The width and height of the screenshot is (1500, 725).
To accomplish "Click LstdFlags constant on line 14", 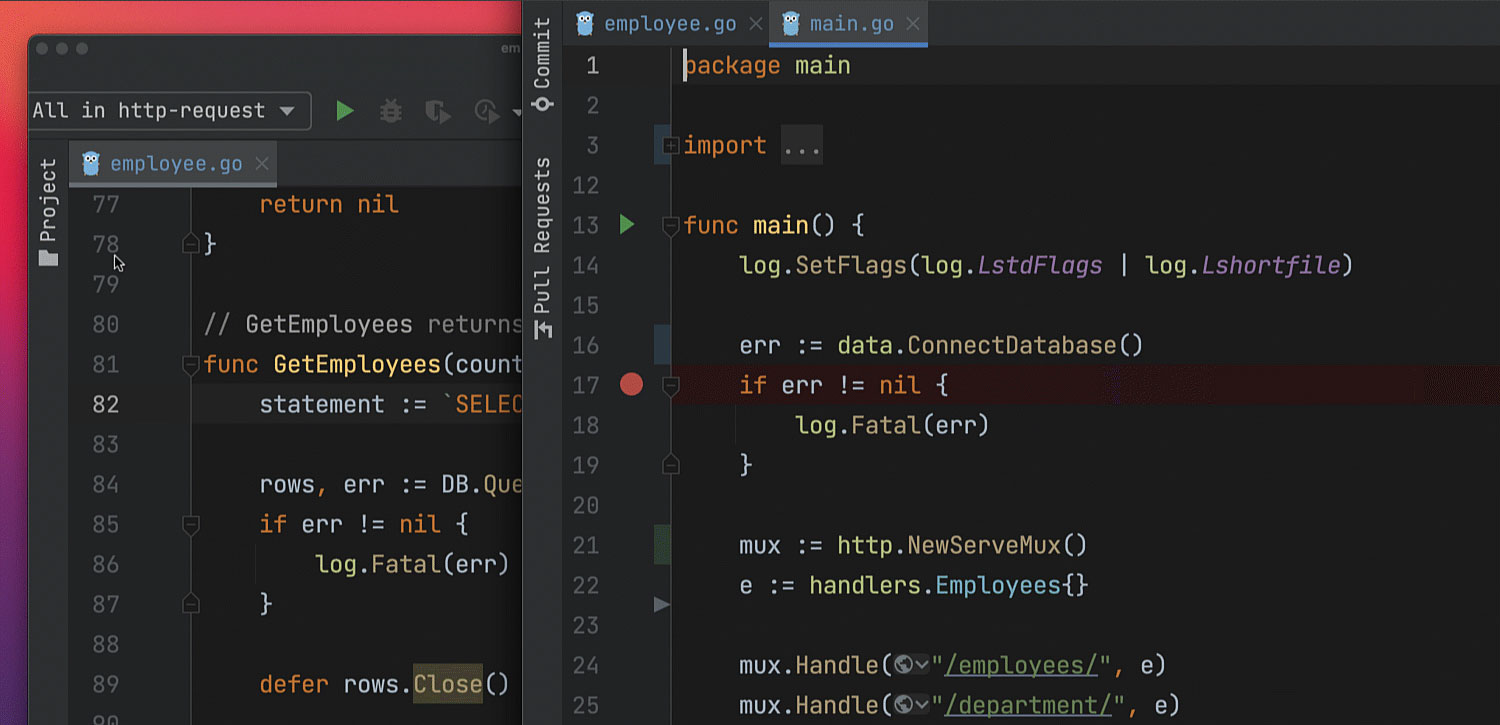I will pyautogui.click(x=1040, y=265).
